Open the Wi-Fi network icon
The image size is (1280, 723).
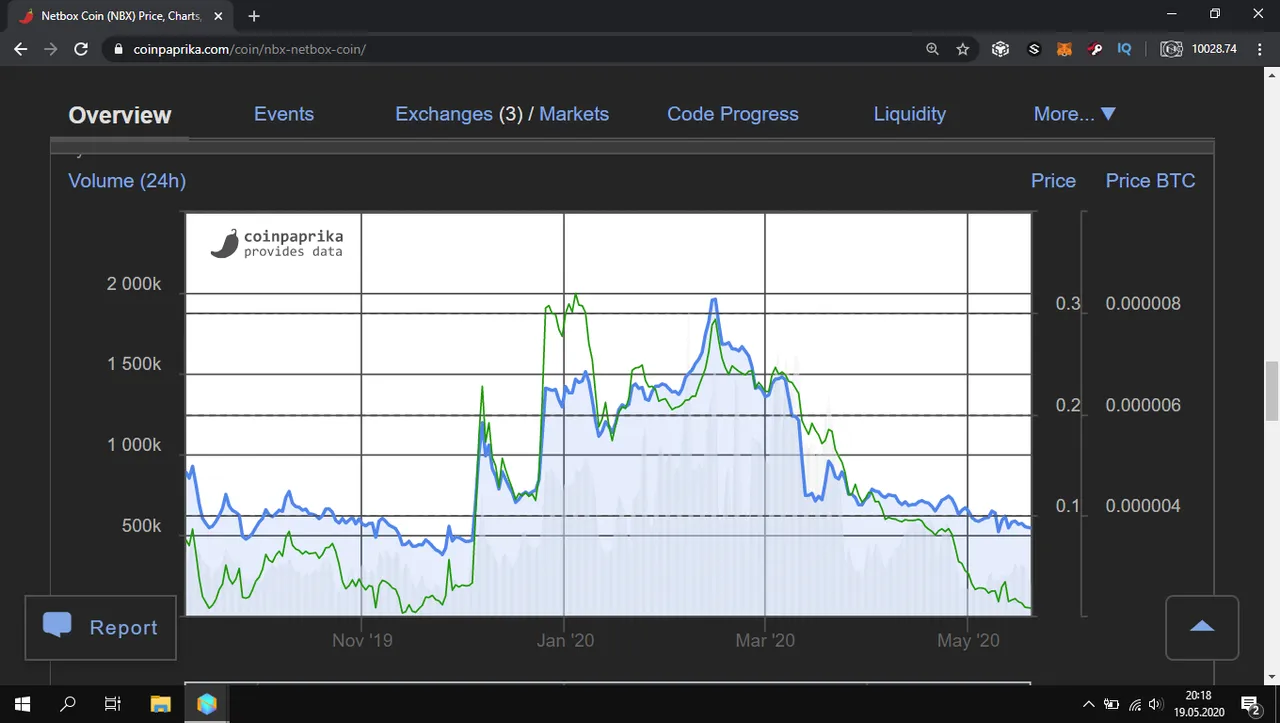1134,705
